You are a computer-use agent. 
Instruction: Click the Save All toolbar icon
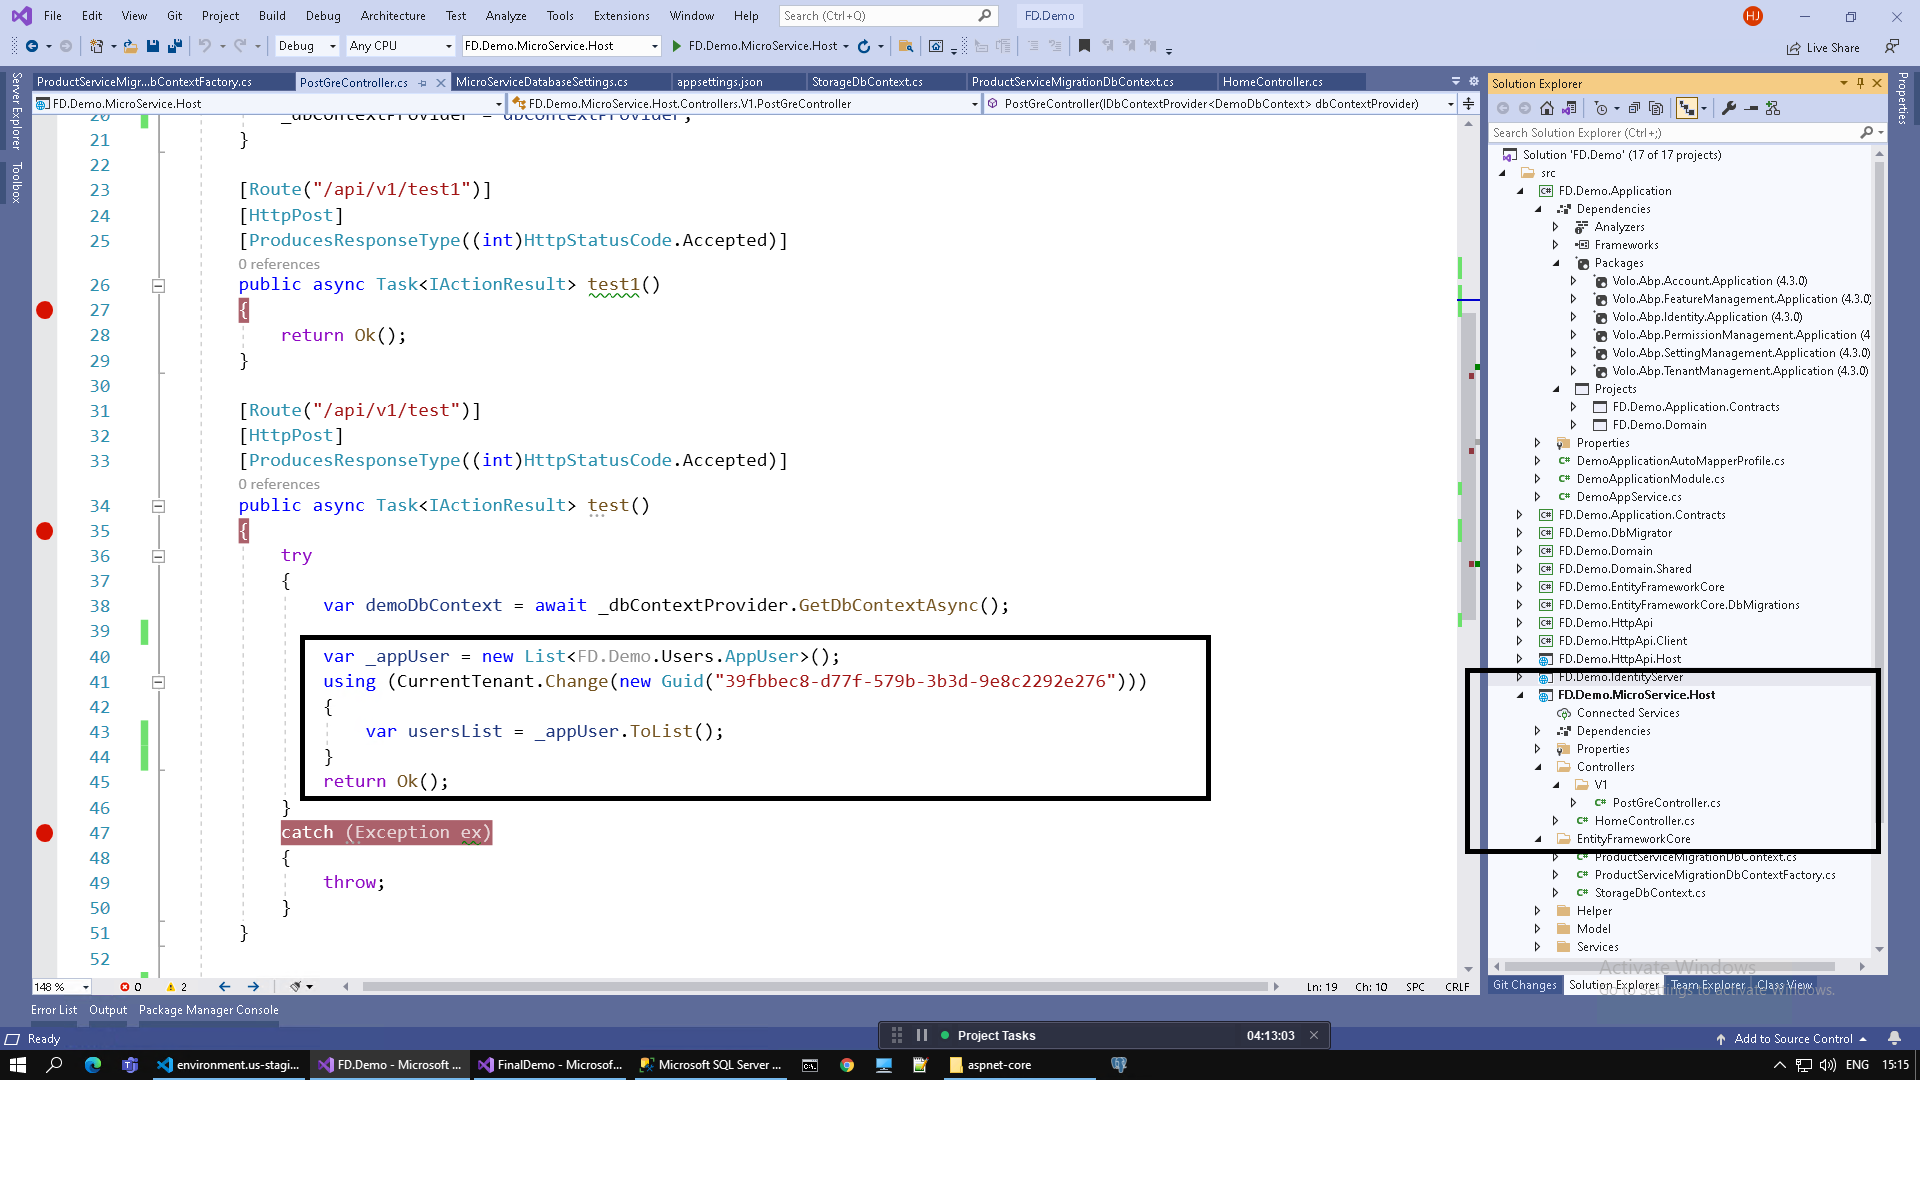[x=175, y=46]
